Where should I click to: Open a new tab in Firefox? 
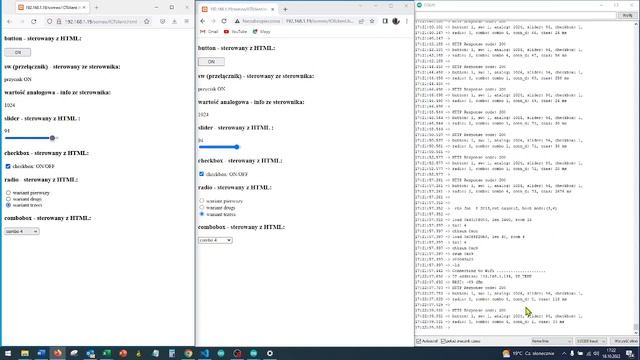(97, 7)
